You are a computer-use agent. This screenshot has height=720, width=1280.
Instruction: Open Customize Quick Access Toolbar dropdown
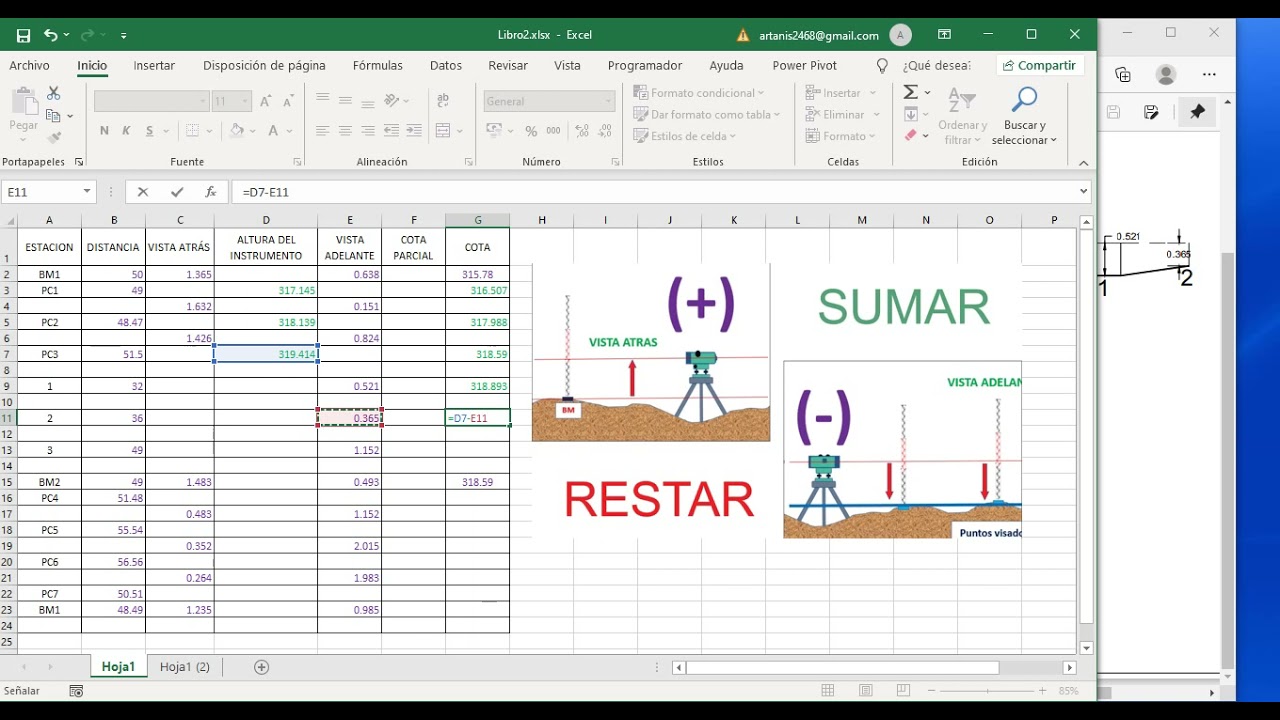point(124,35)
